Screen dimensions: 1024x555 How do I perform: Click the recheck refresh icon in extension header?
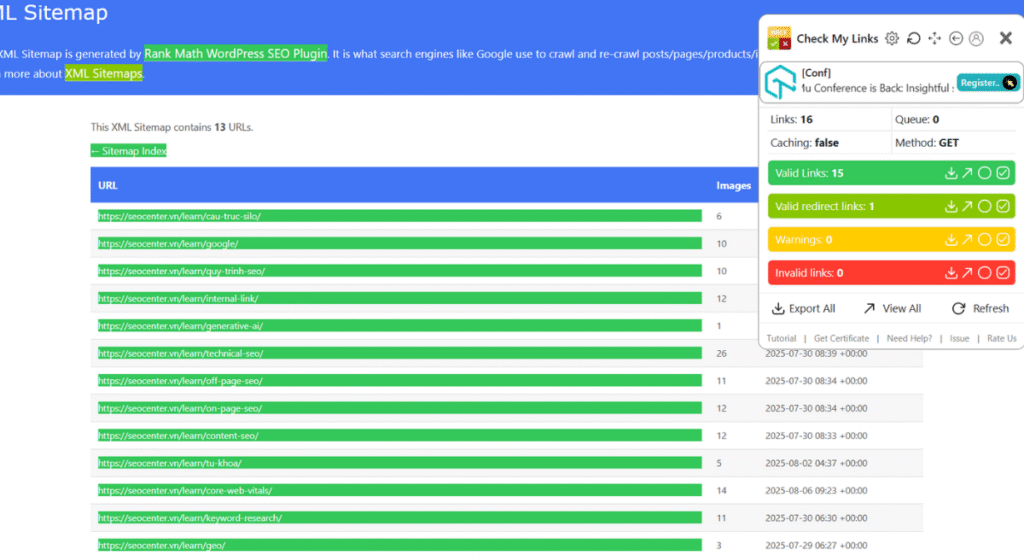(x=913, y=39)
